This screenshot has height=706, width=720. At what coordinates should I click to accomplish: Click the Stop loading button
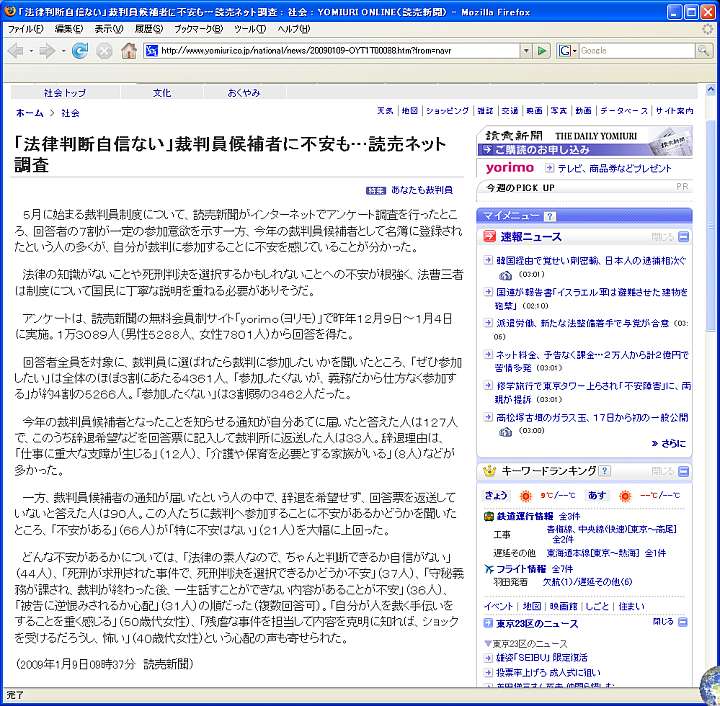click(104, 50)
